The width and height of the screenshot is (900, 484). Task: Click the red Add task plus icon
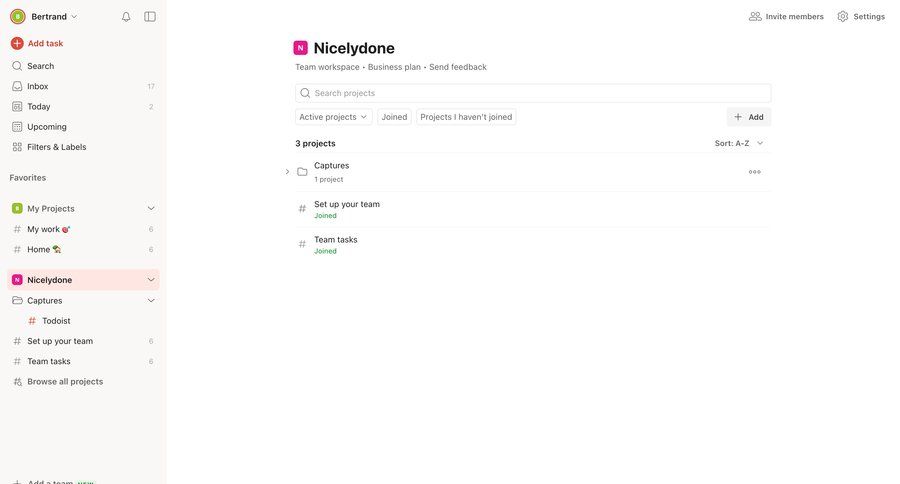coord(17,43)
